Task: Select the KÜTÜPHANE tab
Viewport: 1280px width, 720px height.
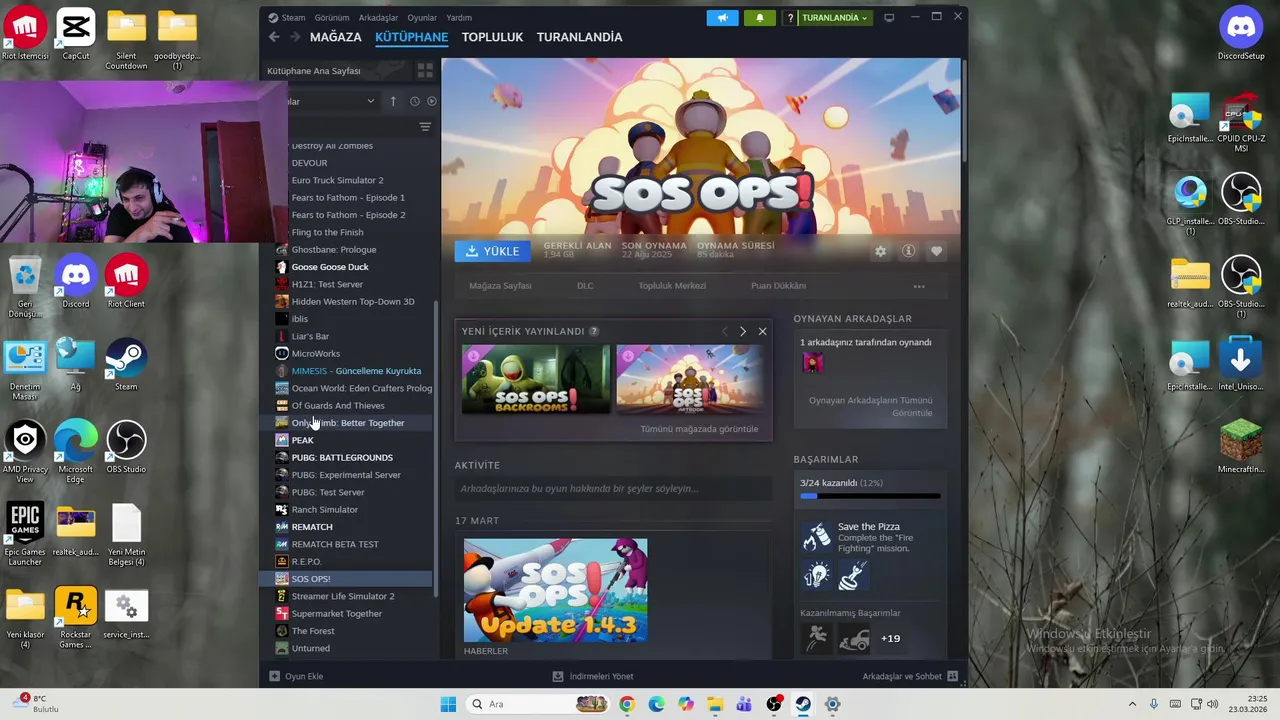Action: click(411, 37)
